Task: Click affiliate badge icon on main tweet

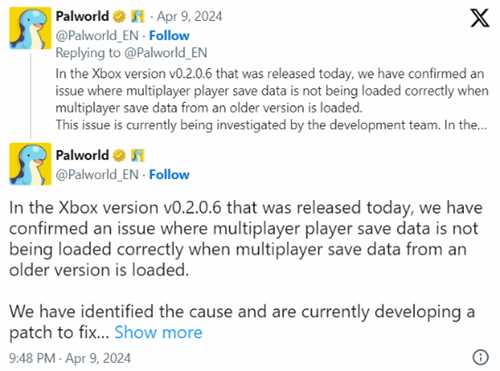Action: pos(137,155)
